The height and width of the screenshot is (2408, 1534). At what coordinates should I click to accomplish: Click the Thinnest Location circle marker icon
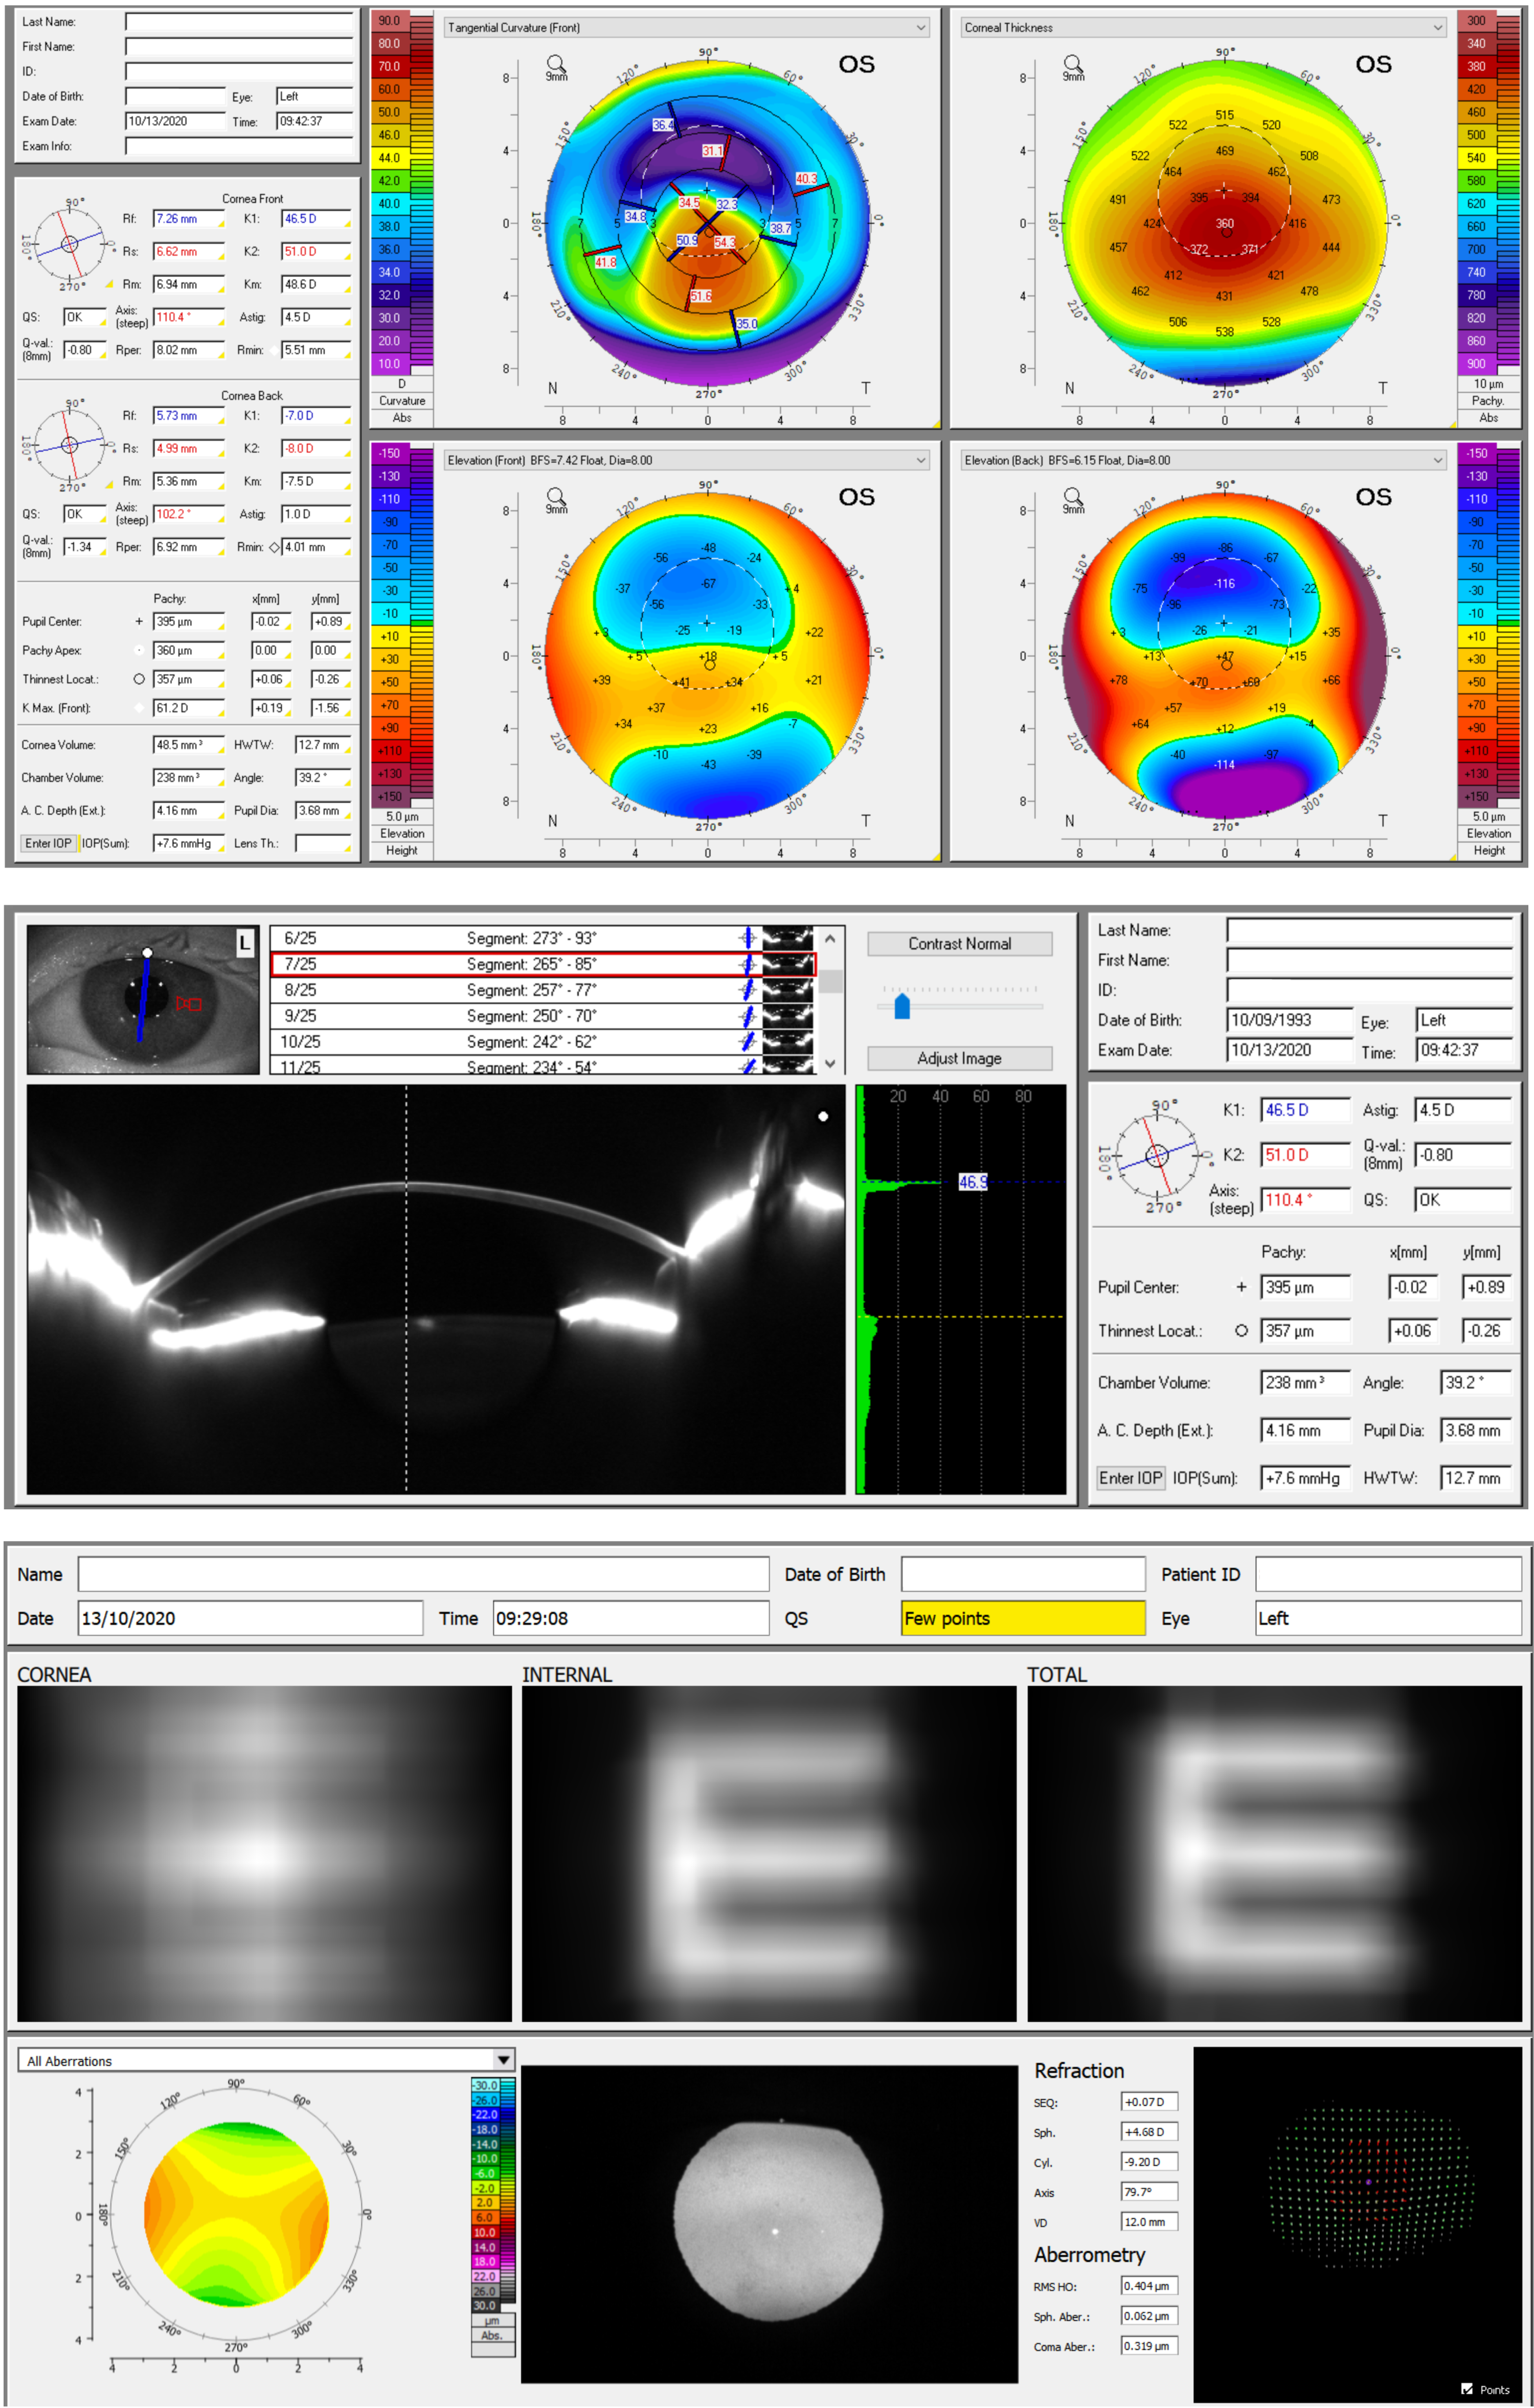coord(139,679)
